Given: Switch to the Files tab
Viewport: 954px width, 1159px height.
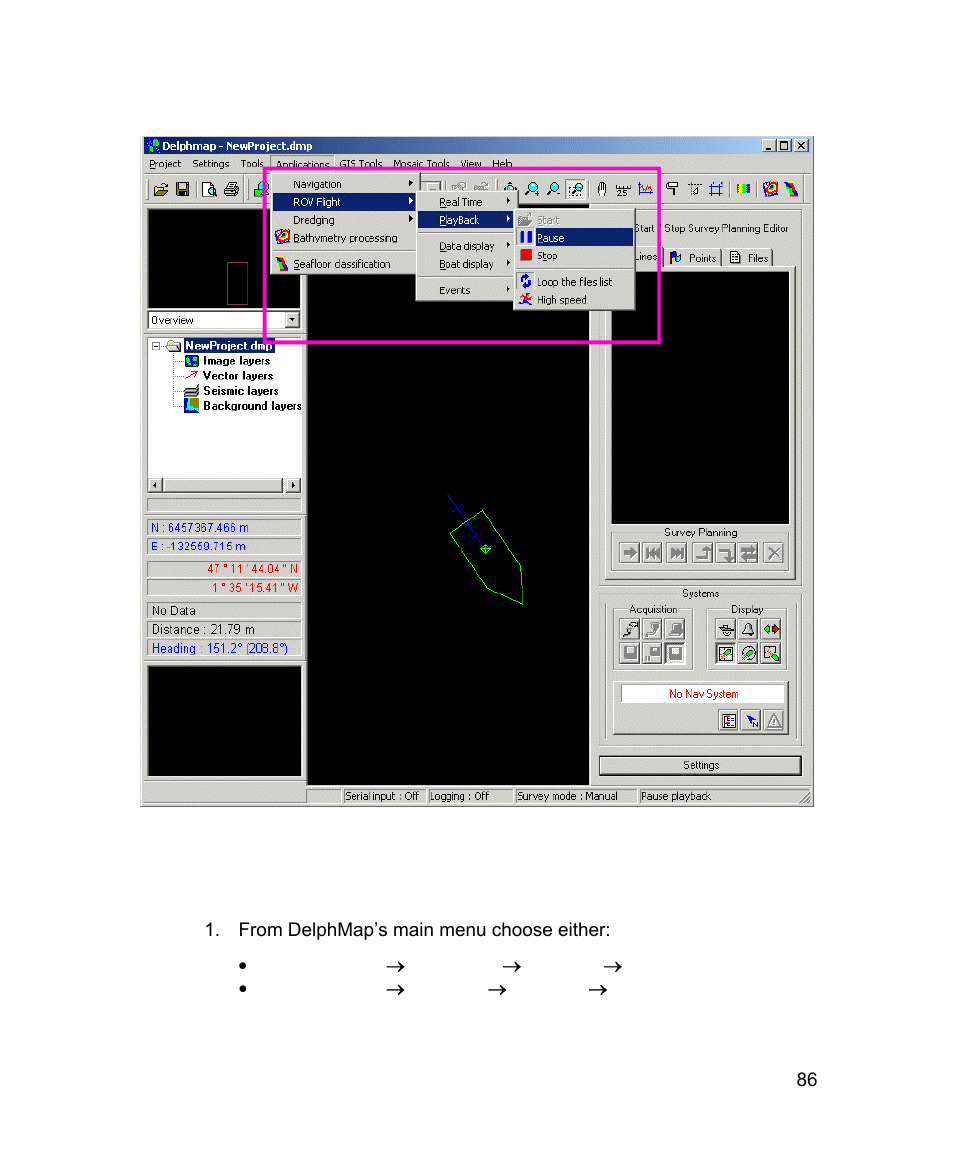Looking at the screenshot, I should tap(749, 258).
